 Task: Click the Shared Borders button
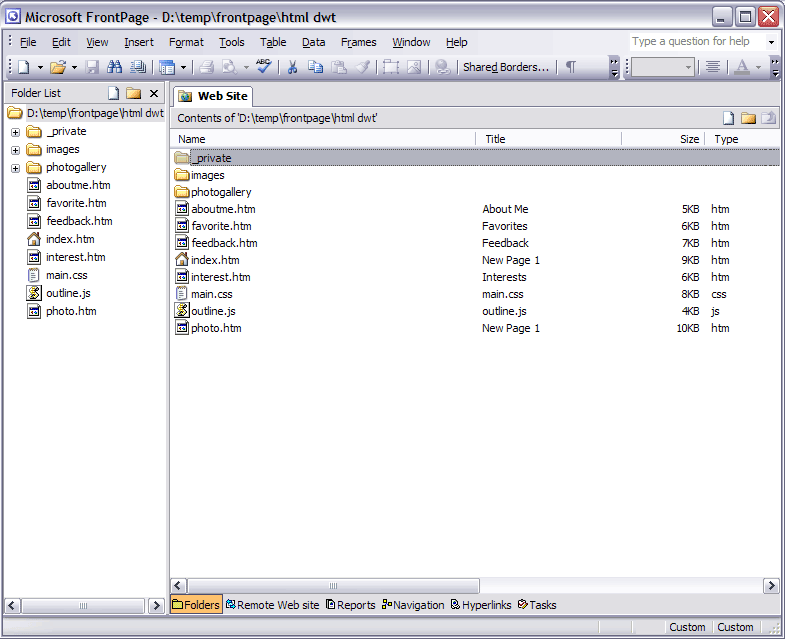tap(506, 67)
